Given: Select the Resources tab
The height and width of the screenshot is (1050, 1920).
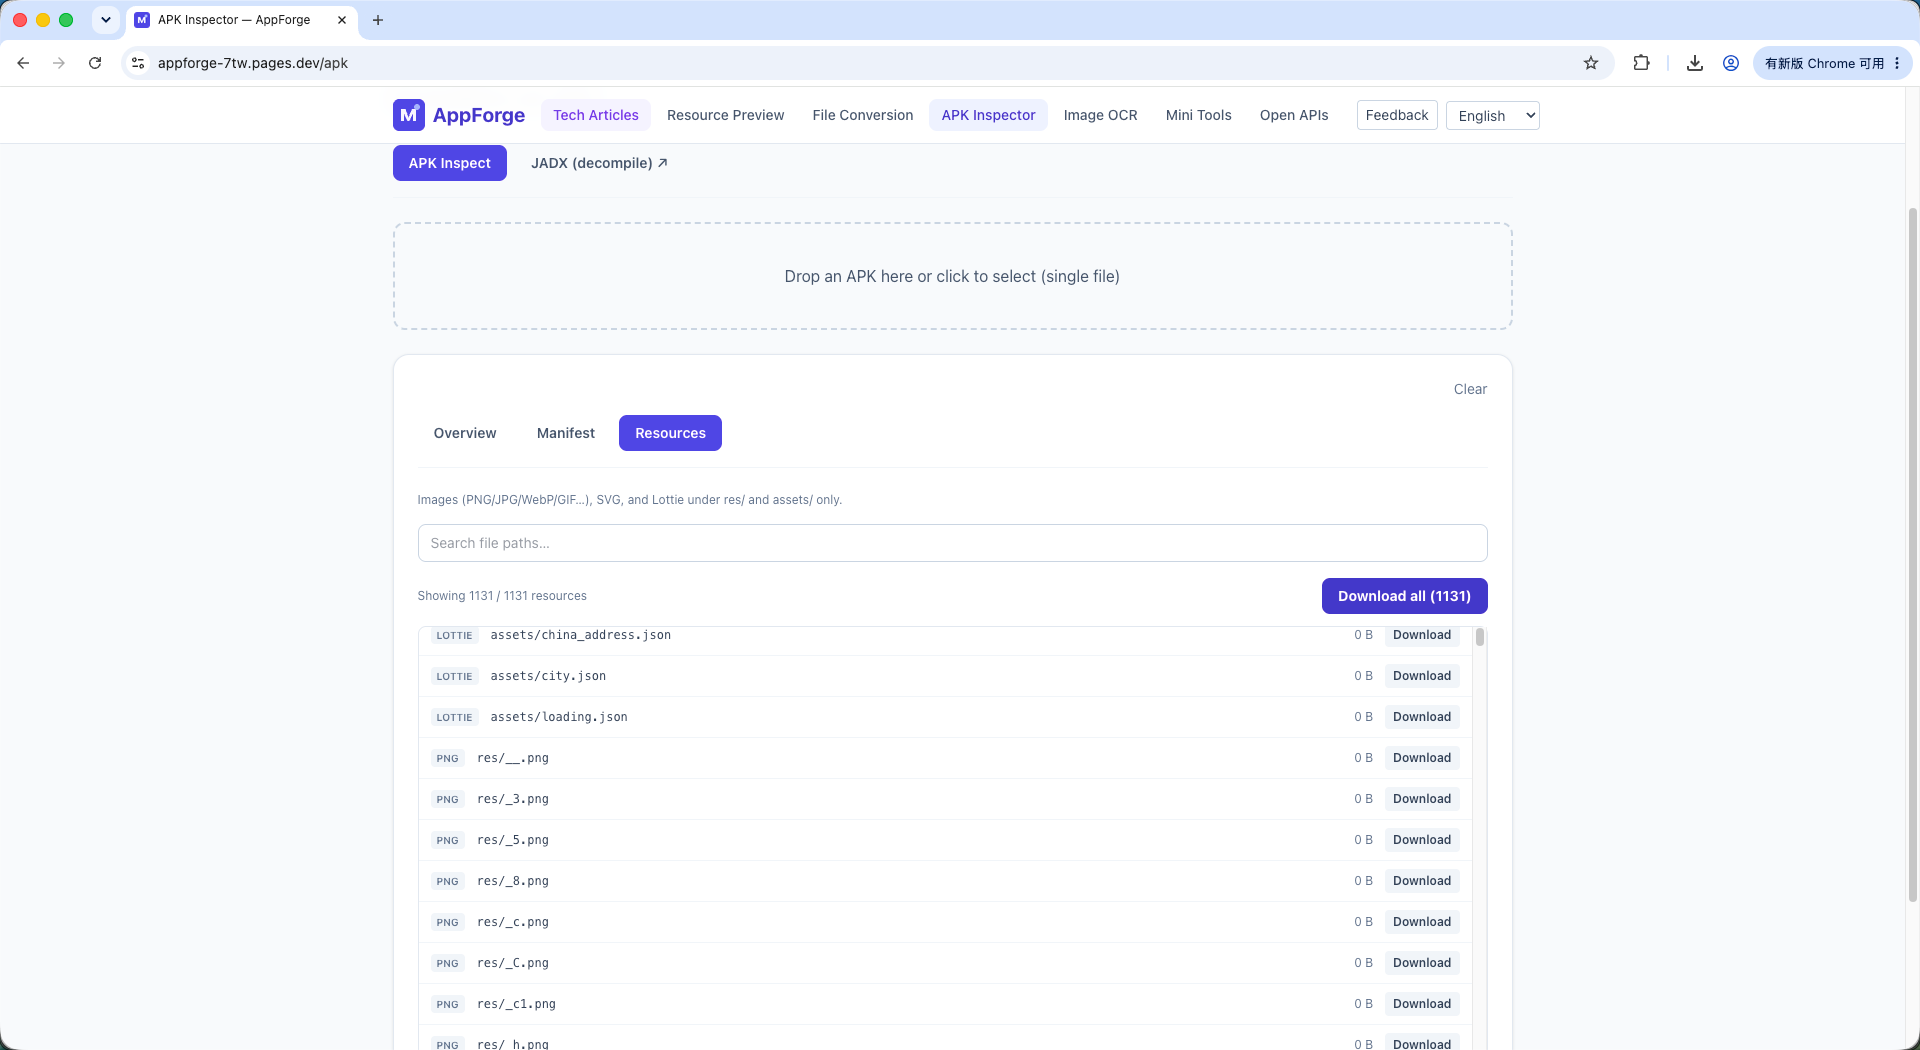Looking at the screenshot, I should pos(670,433).
